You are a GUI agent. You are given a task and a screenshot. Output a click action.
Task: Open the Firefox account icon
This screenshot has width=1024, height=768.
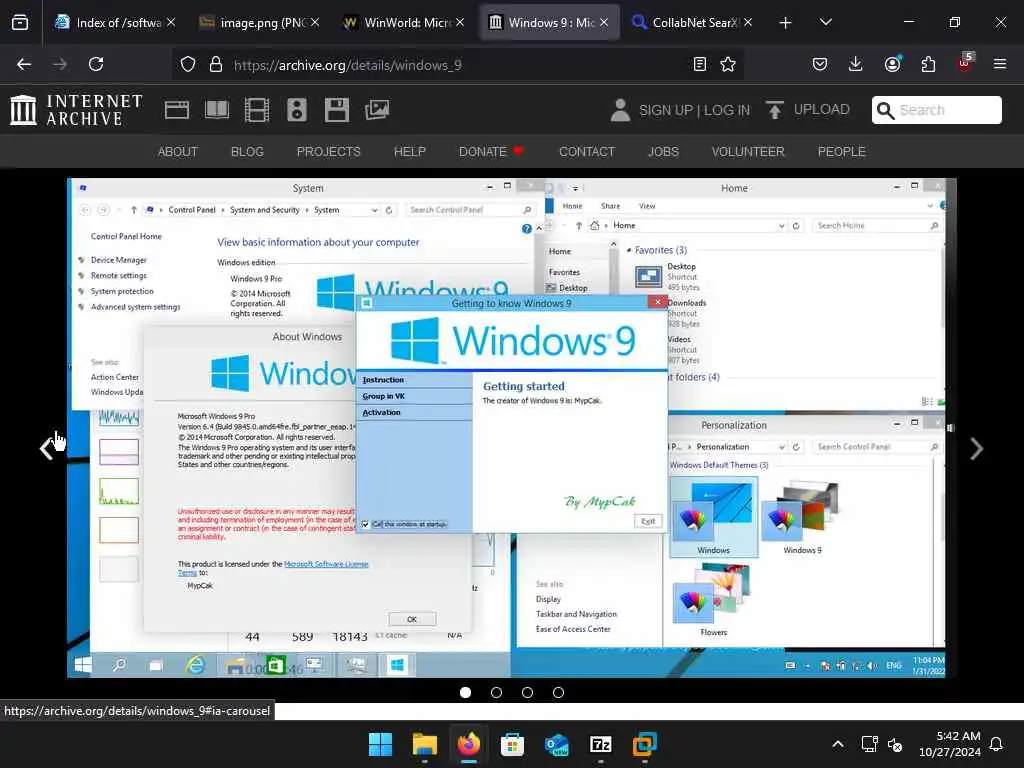coord(892,64)
